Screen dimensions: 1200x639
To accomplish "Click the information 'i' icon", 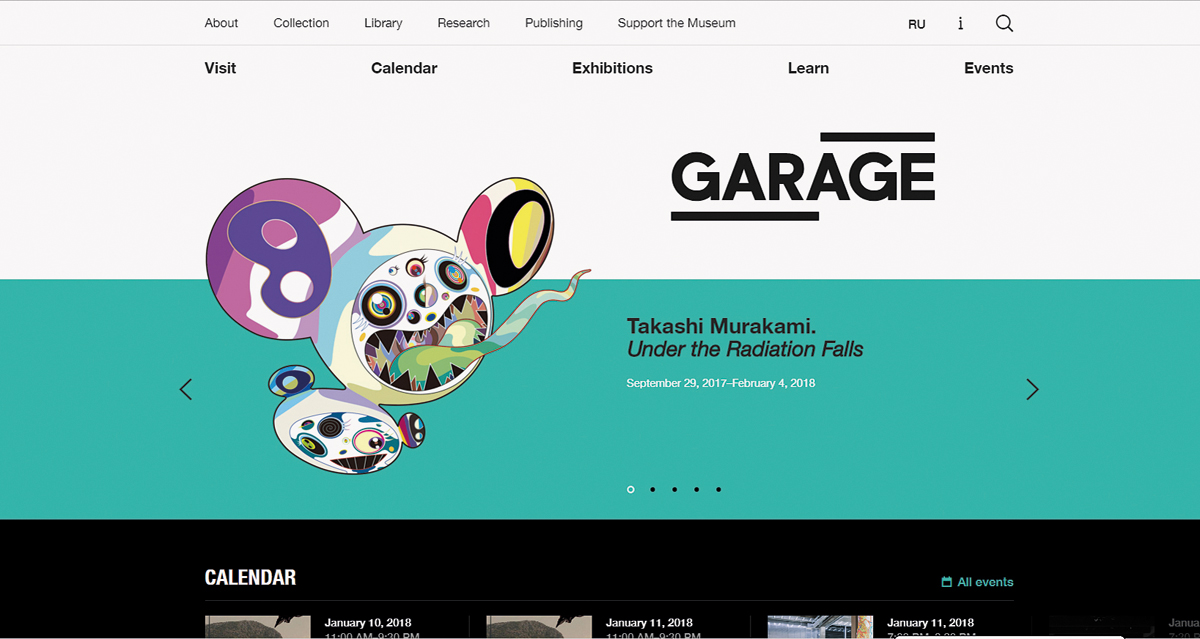I will coord(960,23).
